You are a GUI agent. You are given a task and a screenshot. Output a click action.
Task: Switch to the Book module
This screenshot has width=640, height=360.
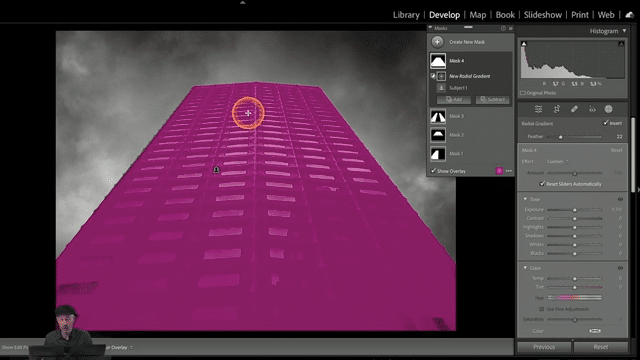(505, 15)
